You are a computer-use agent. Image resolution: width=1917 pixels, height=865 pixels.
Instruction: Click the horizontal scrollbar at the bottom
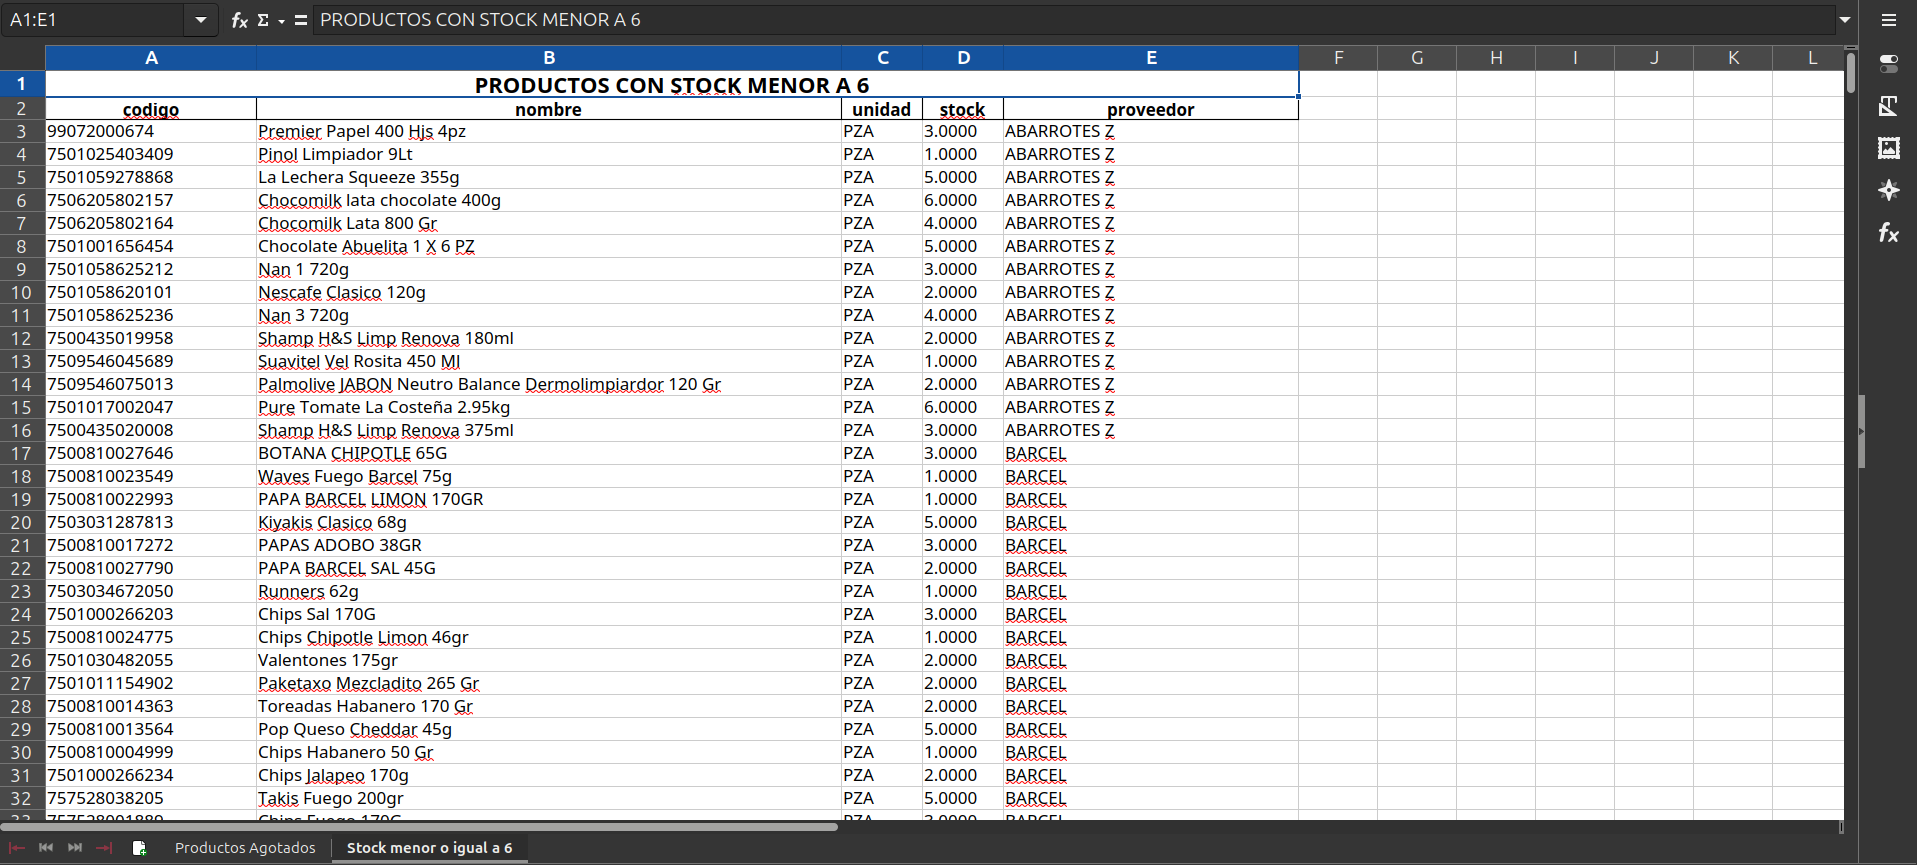(420, 827)
